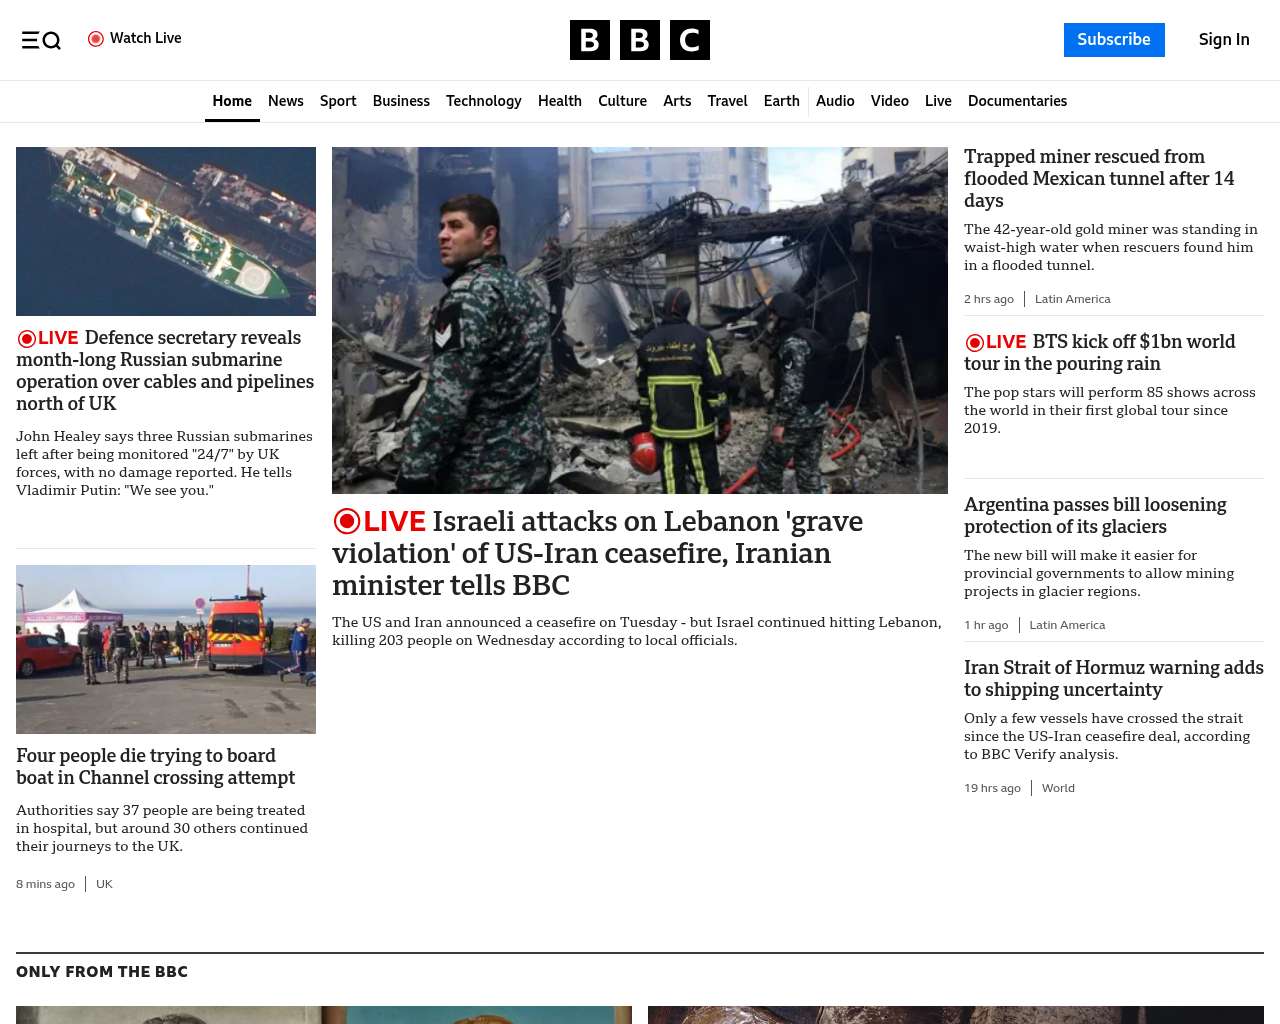Screen dimensions: 1280x1024
Task: Open BTS $1bn world tour headline
Action: 1100,353
